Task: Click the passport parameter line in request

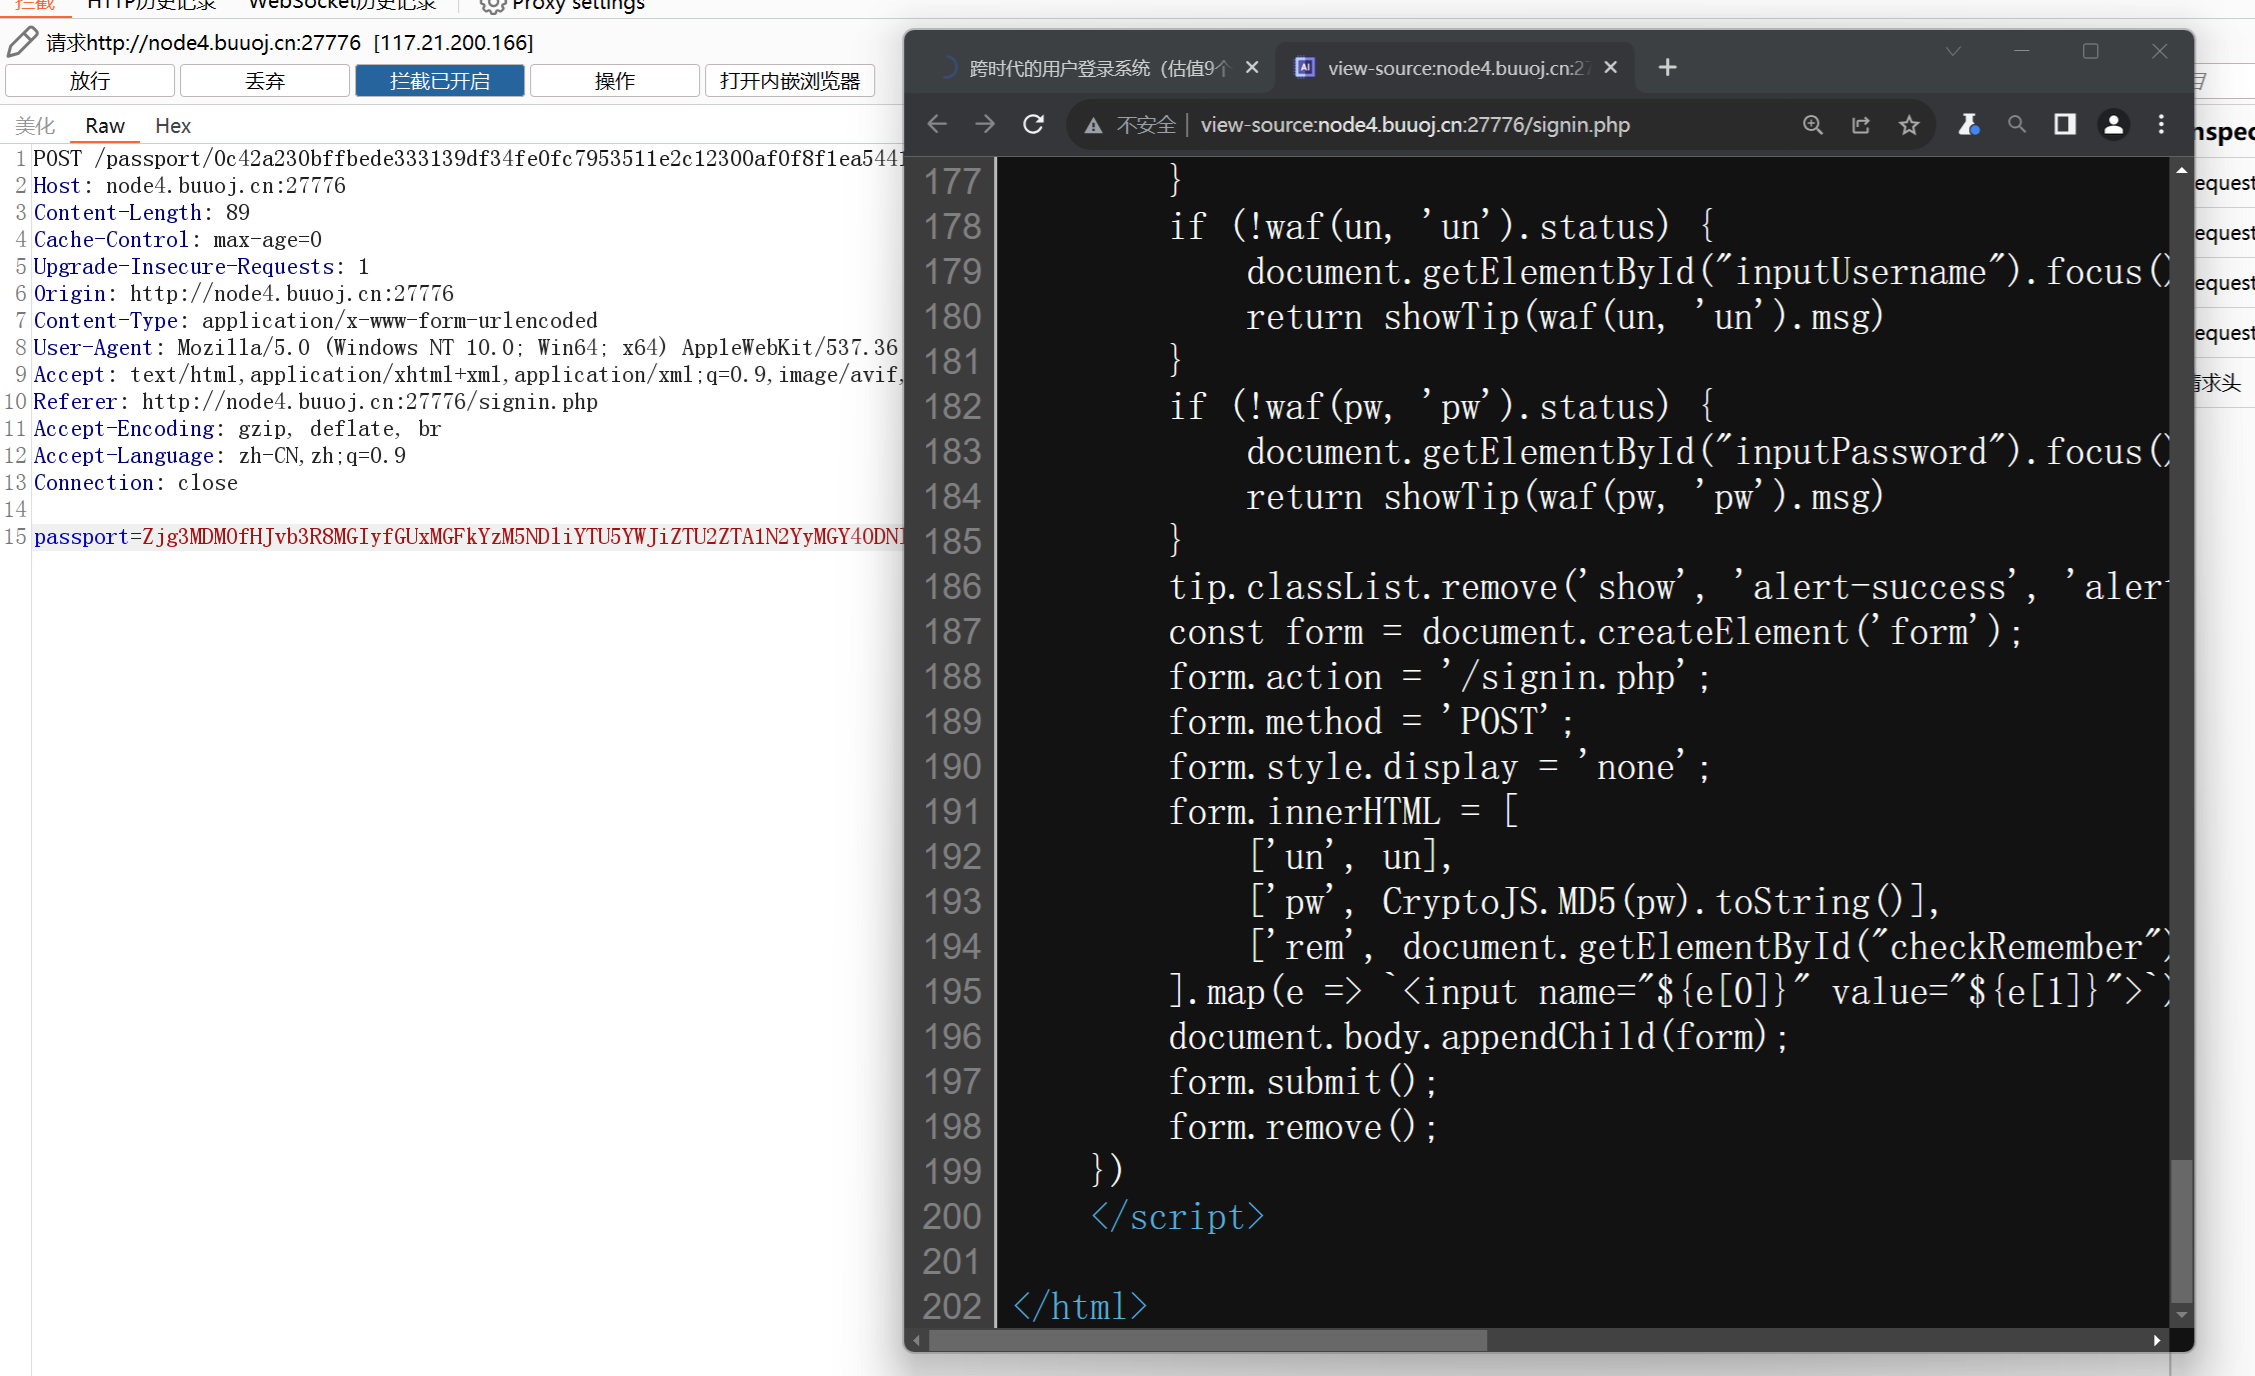Action: (x=468, y=537)
